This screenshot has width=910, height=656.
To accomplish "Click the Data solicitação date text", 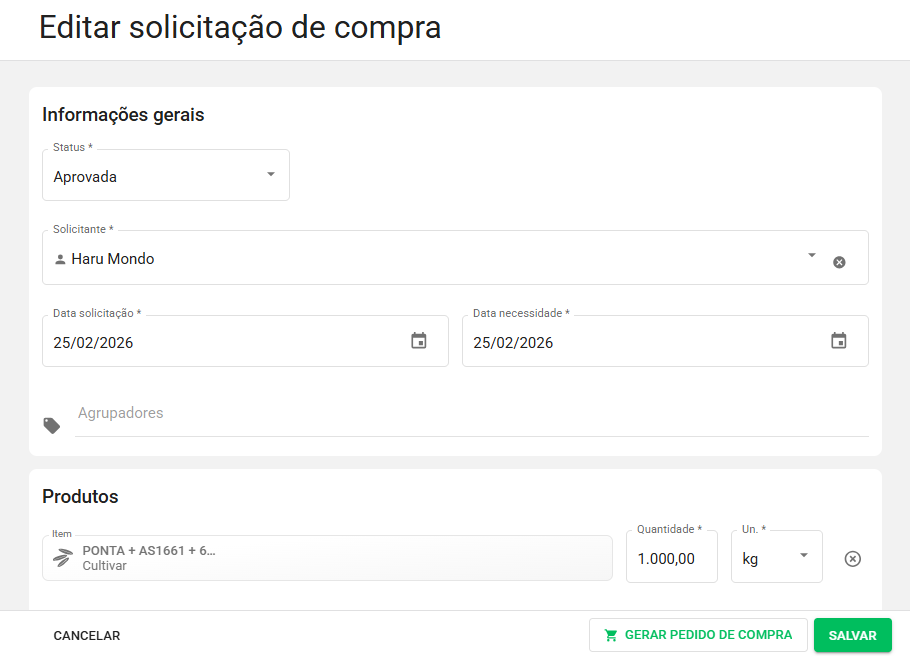I will click(x=94, y=343).
